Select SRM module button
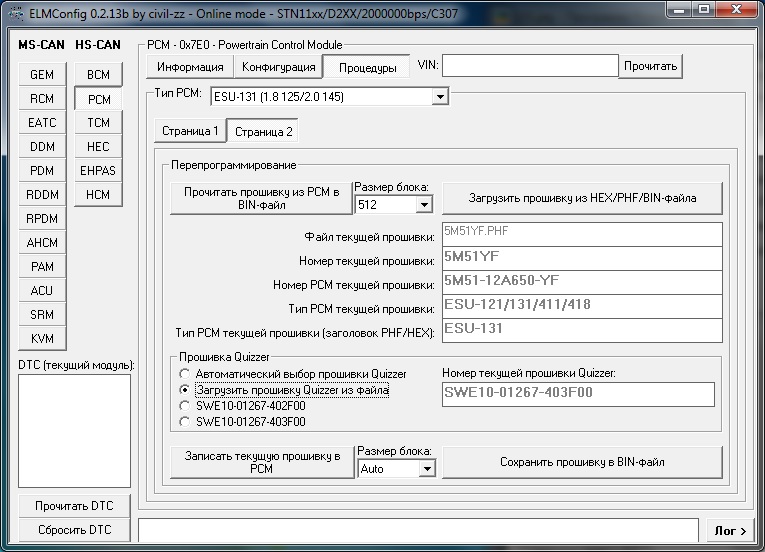The width and height of the screenshot is (765, 552). [42, 314]
